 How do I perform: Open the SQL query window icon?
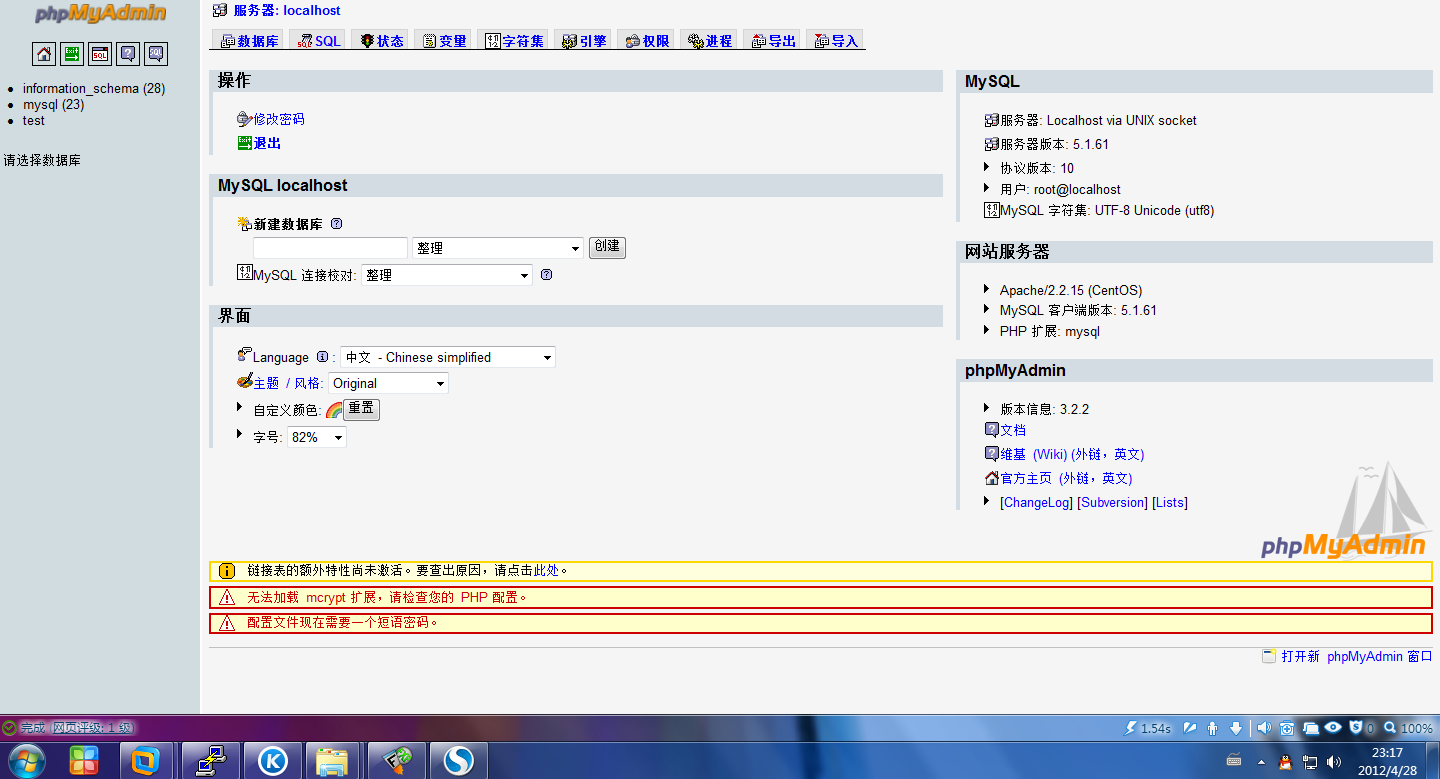tap(100, 54)
